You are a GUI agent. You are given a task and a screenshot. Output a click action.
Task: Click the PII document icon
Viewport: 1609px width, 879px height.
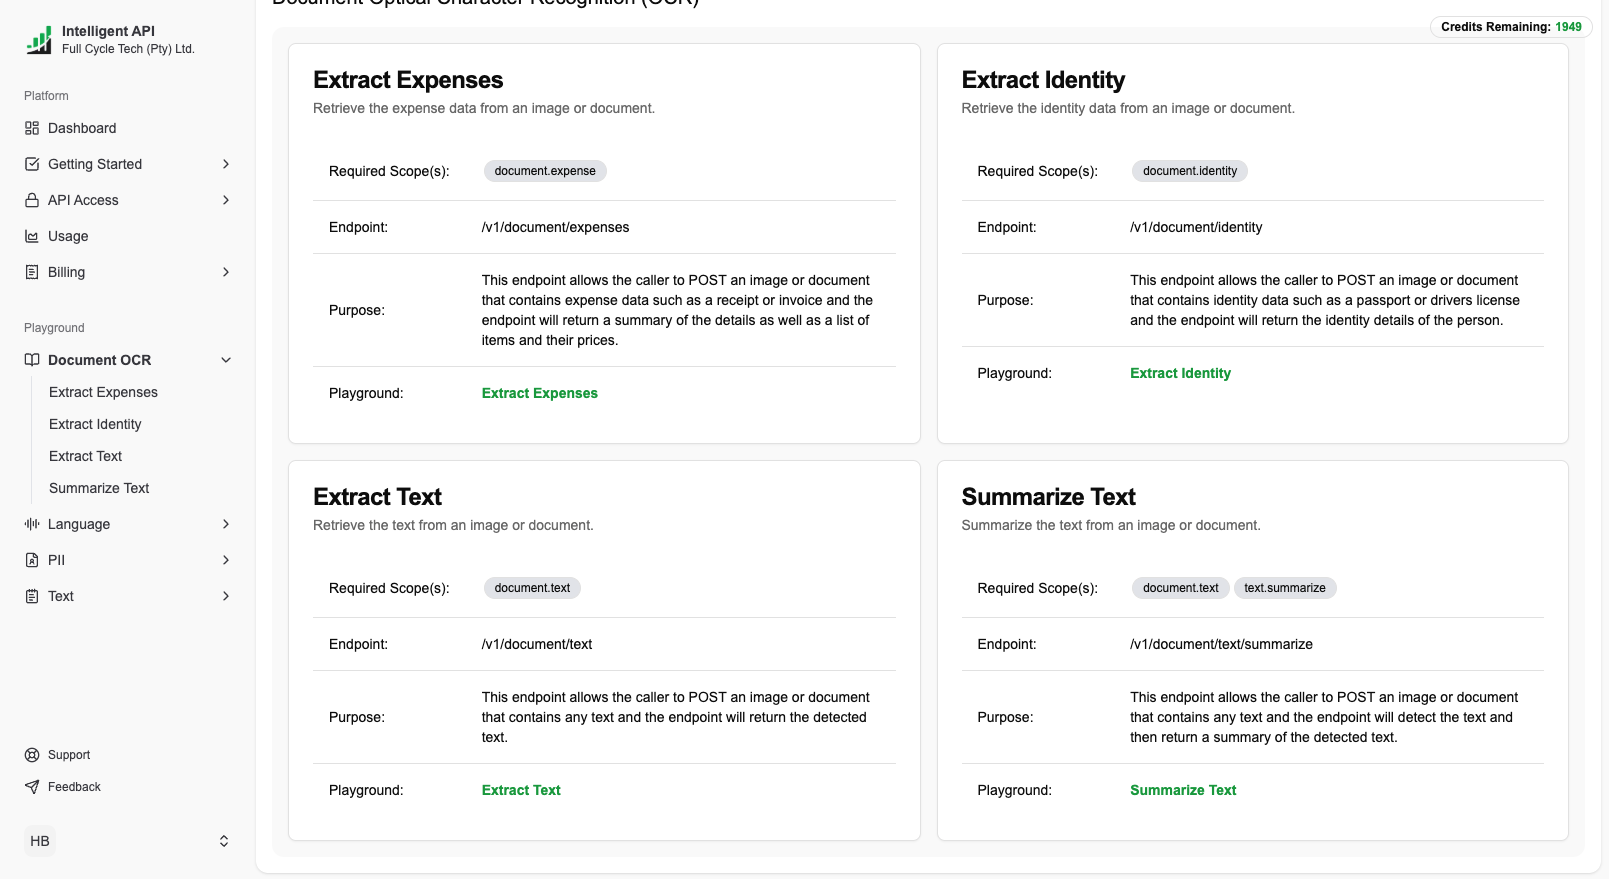click(x=32, y=560)
